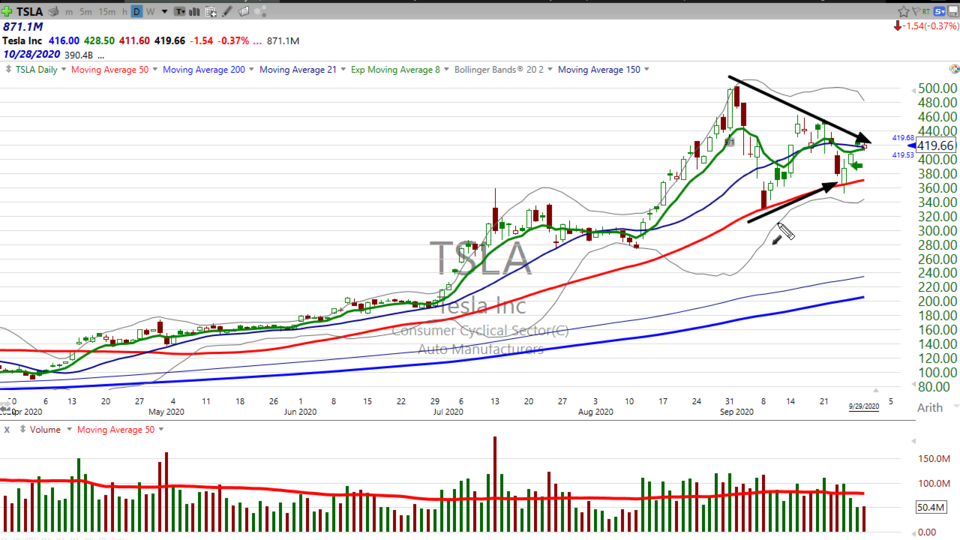Screen dimensions: 960x540
Task: Click the red -1.54(-0.37%) change readout
Action: coord(926,26)
